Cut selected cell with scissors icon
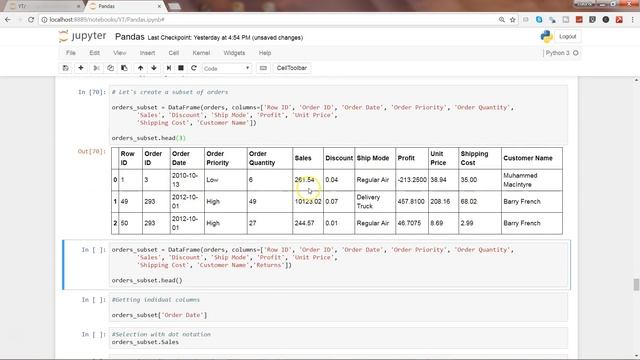640x360 pixels. click(x=96, y=68)
